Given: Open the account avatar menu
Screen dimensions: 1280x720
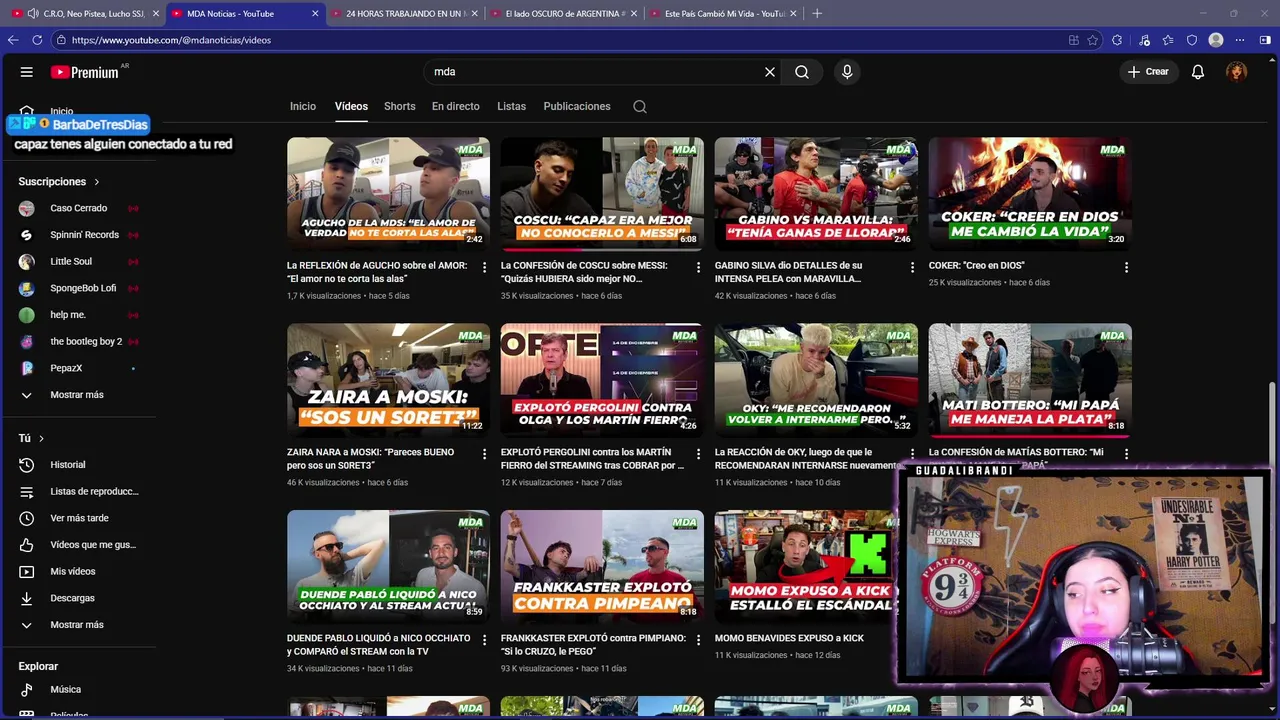Looking at the screenshot, I should pyautogui.click(x=1237, y=72).
